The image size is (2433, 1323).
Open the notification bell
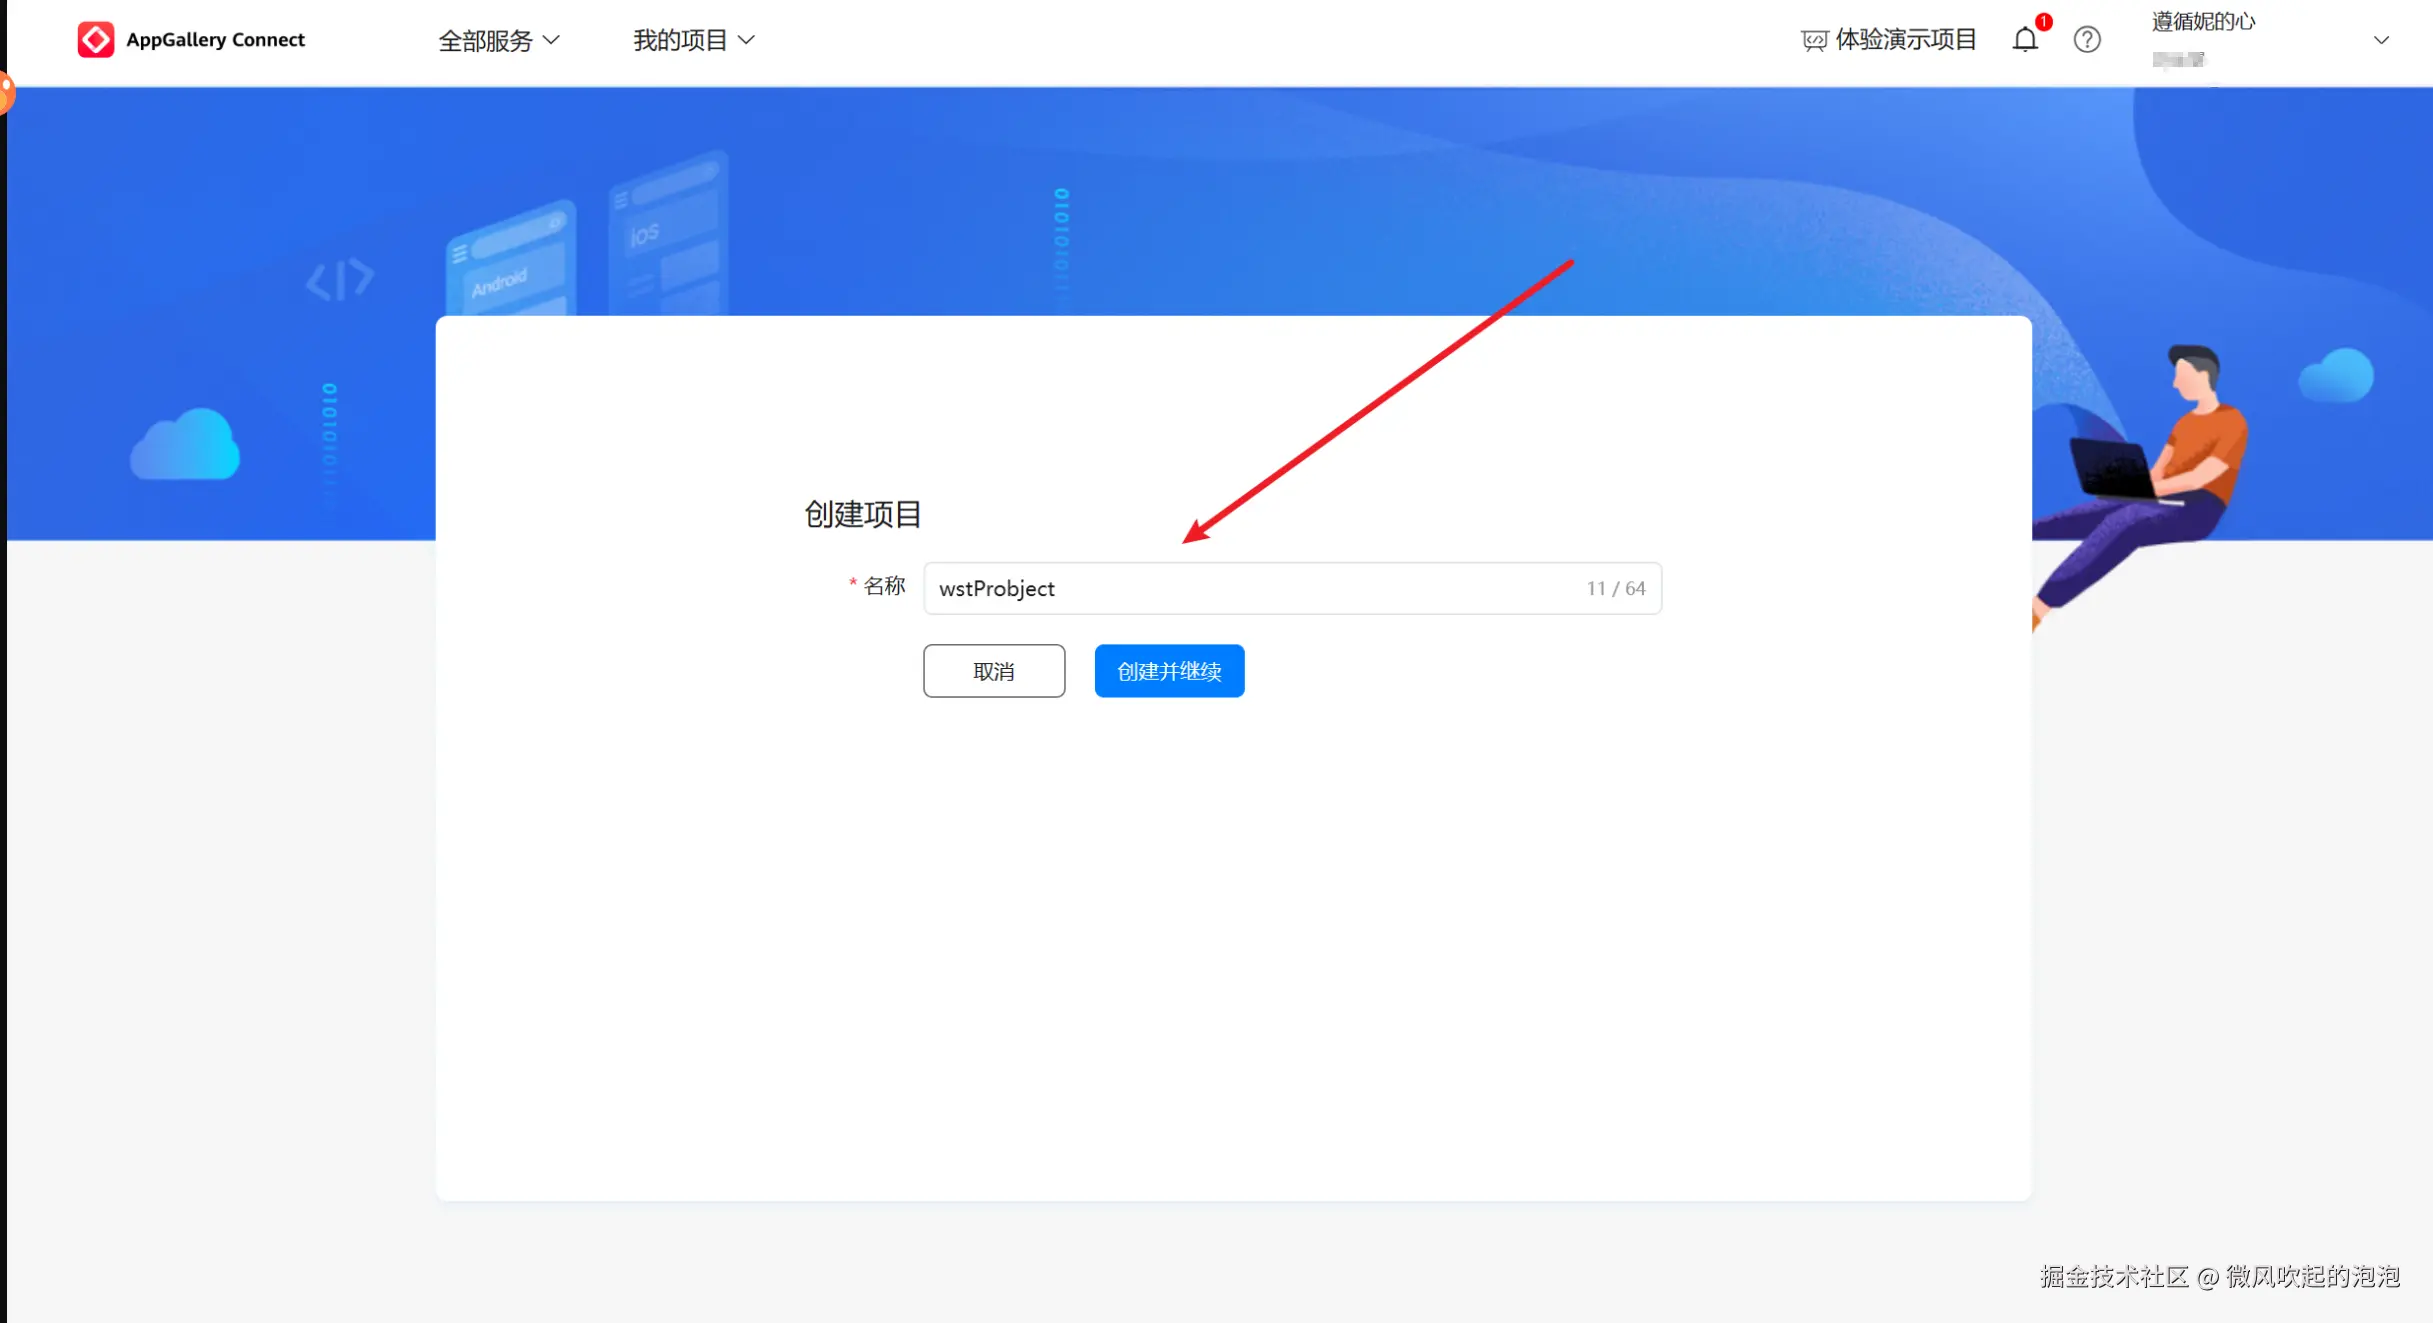click(x=2025, y=40)
